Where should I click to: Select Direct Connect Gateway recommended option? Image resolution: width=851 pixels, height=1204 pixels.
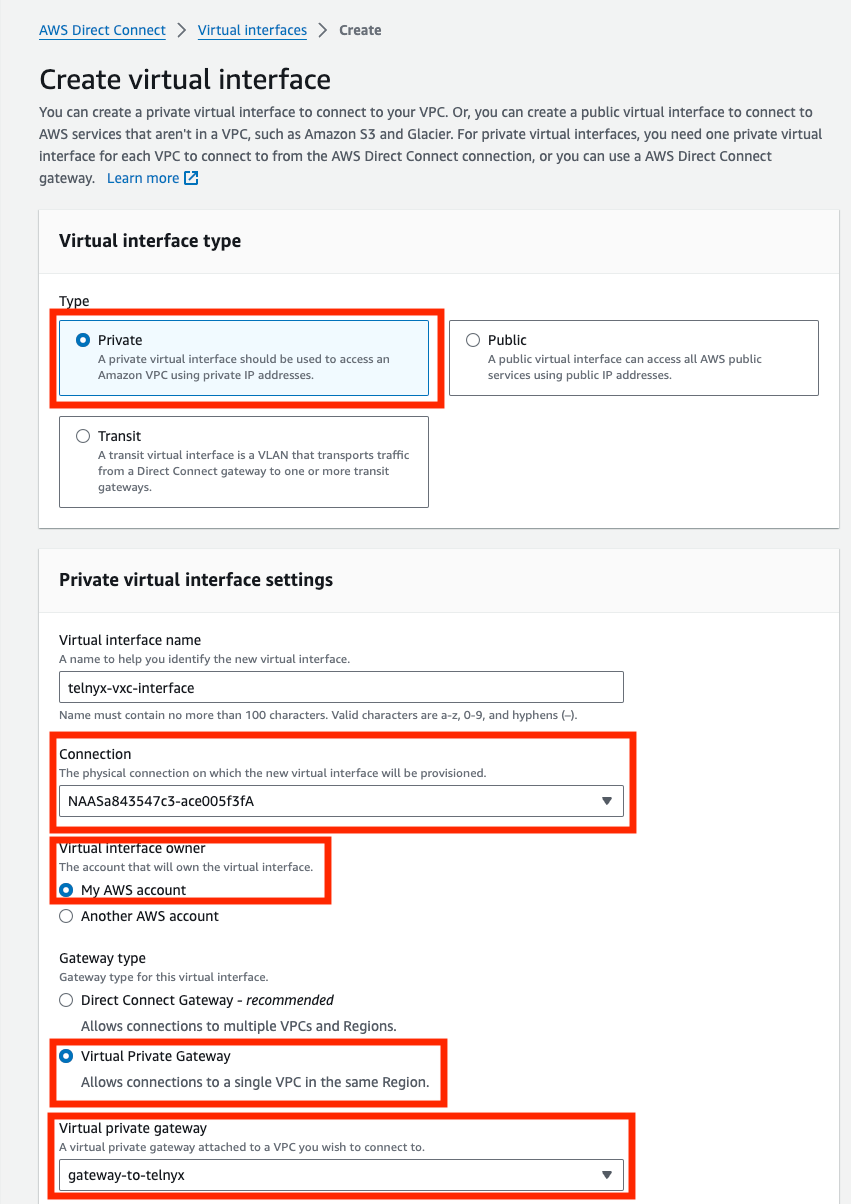66,1000
